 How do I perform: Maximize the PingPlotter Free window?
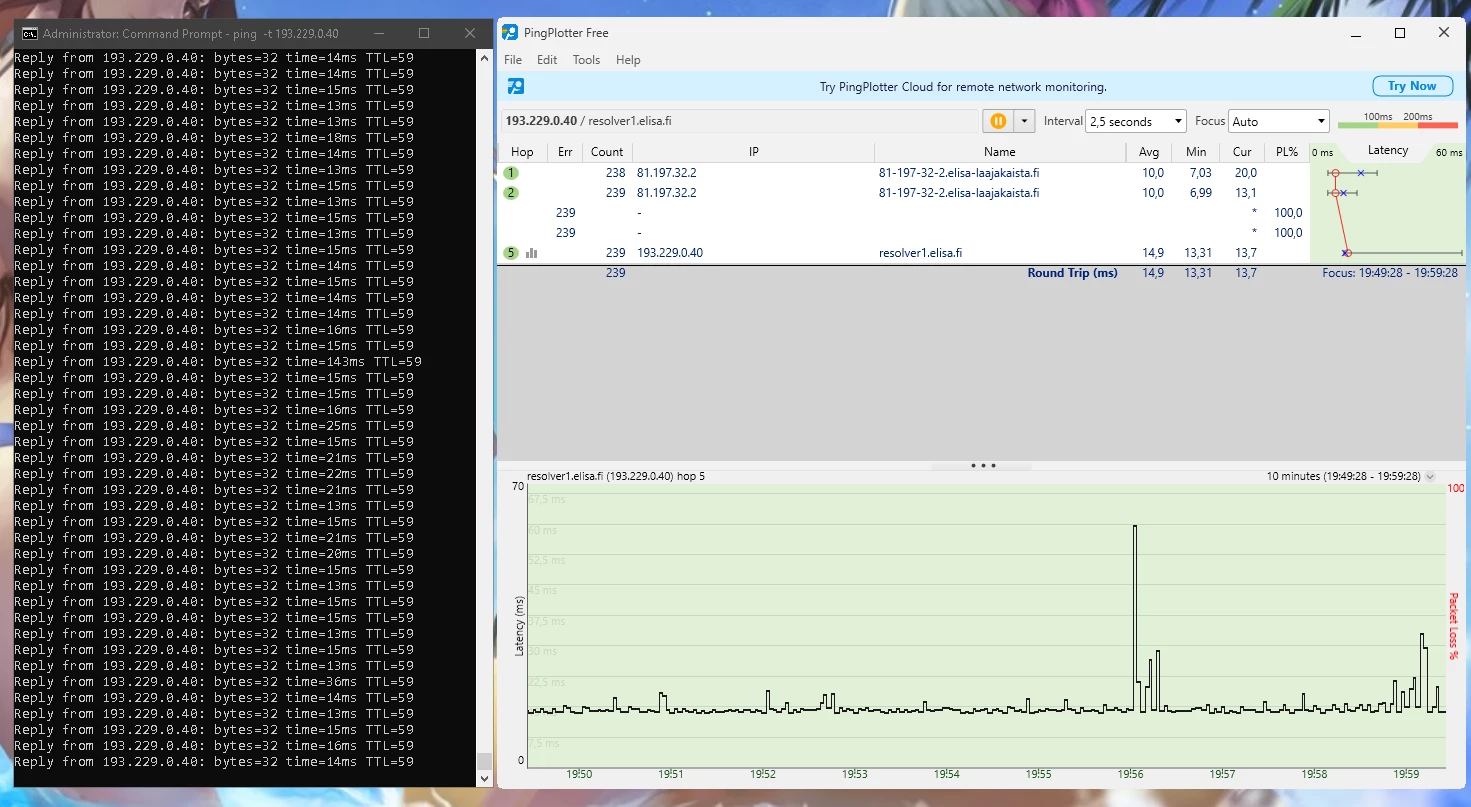1400,33
